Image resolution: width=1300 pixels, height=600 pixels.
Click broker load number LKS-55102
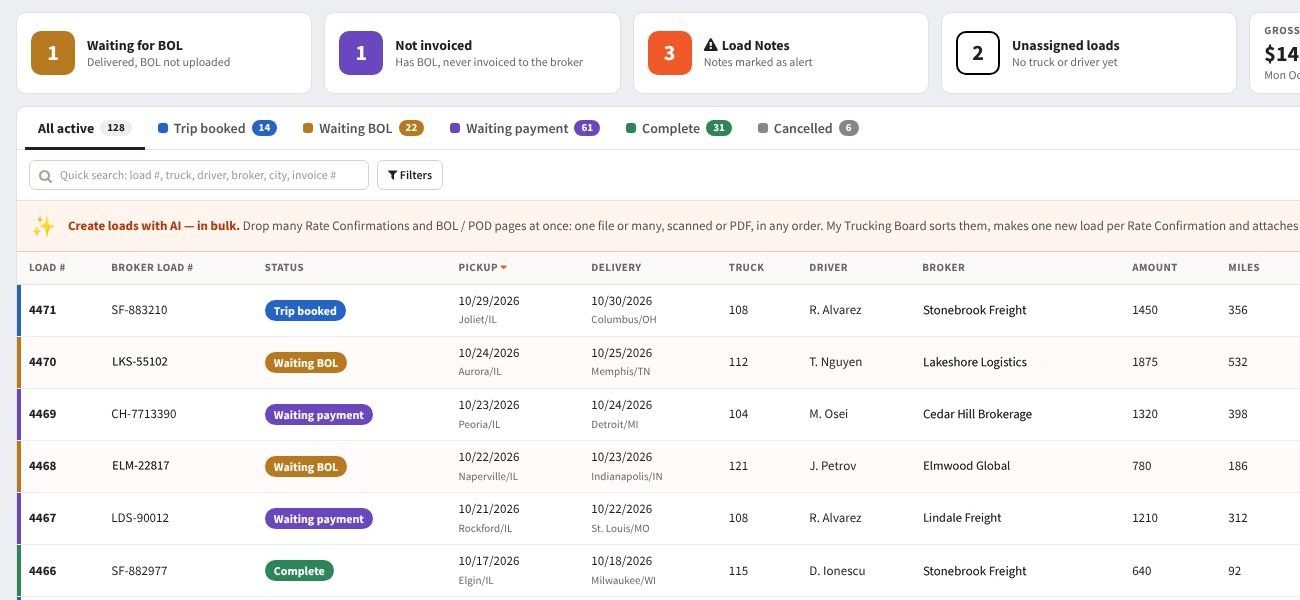pyautogui.click(x=140, y=362)
